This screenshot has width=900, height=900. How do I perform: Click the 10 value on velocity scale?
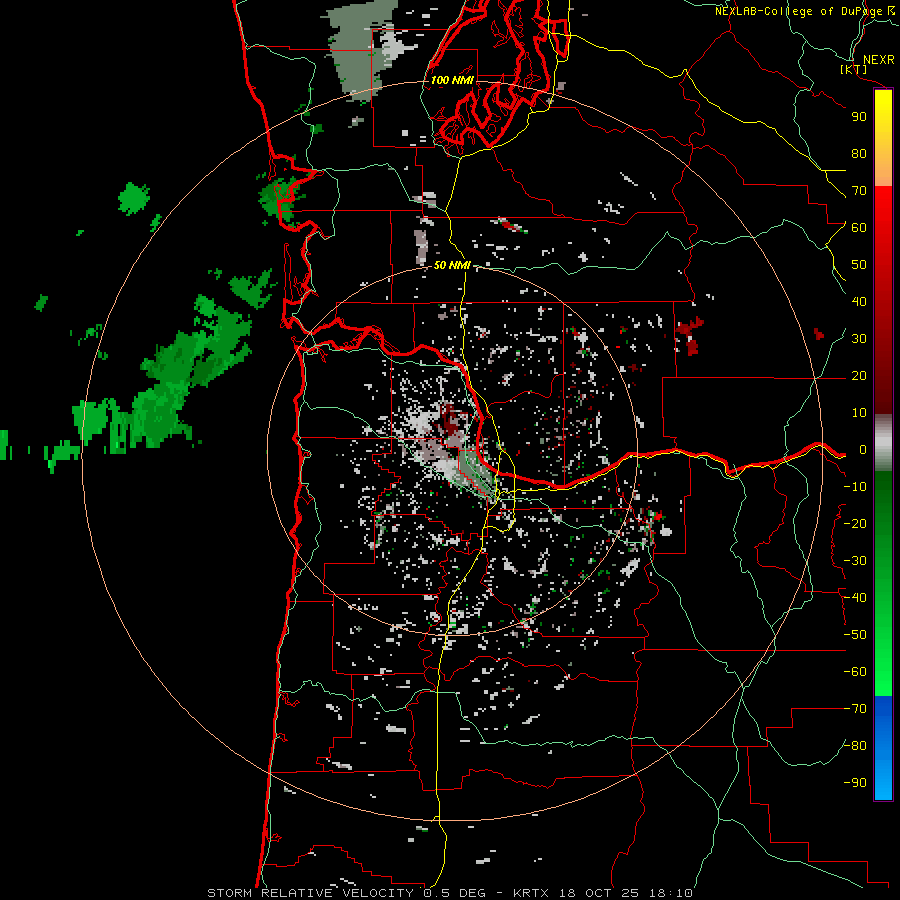tap(859, 413)
